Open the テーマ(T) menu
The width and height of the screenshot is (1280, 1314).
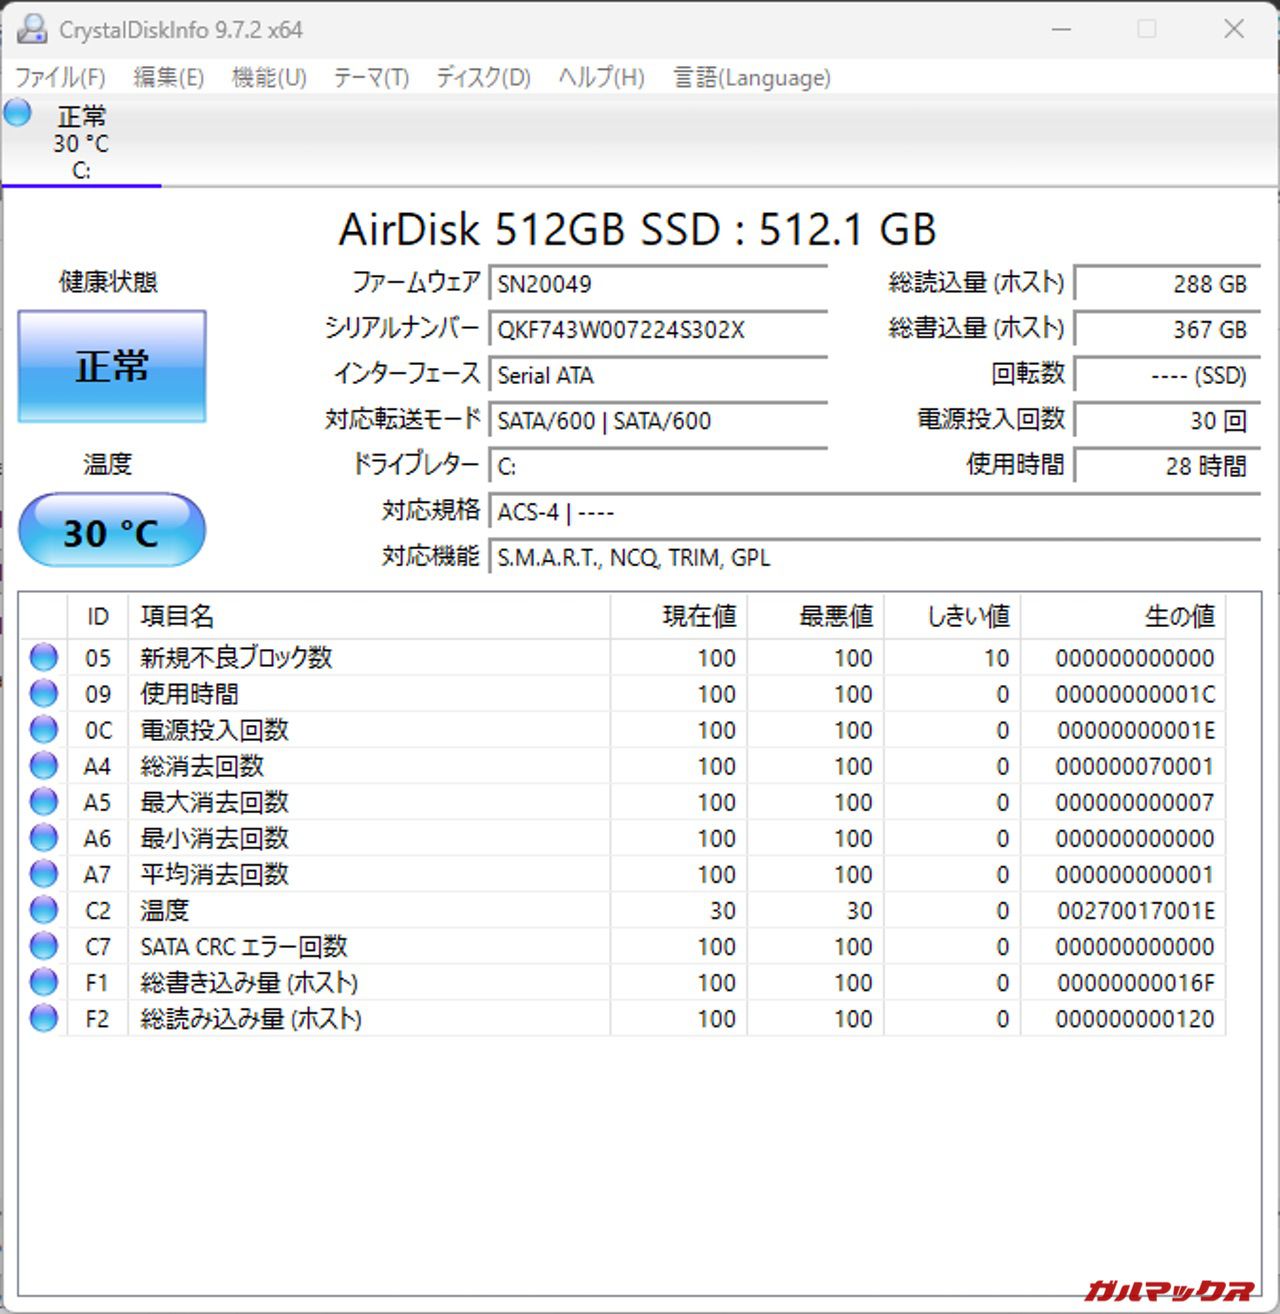(x=371, y=78)
